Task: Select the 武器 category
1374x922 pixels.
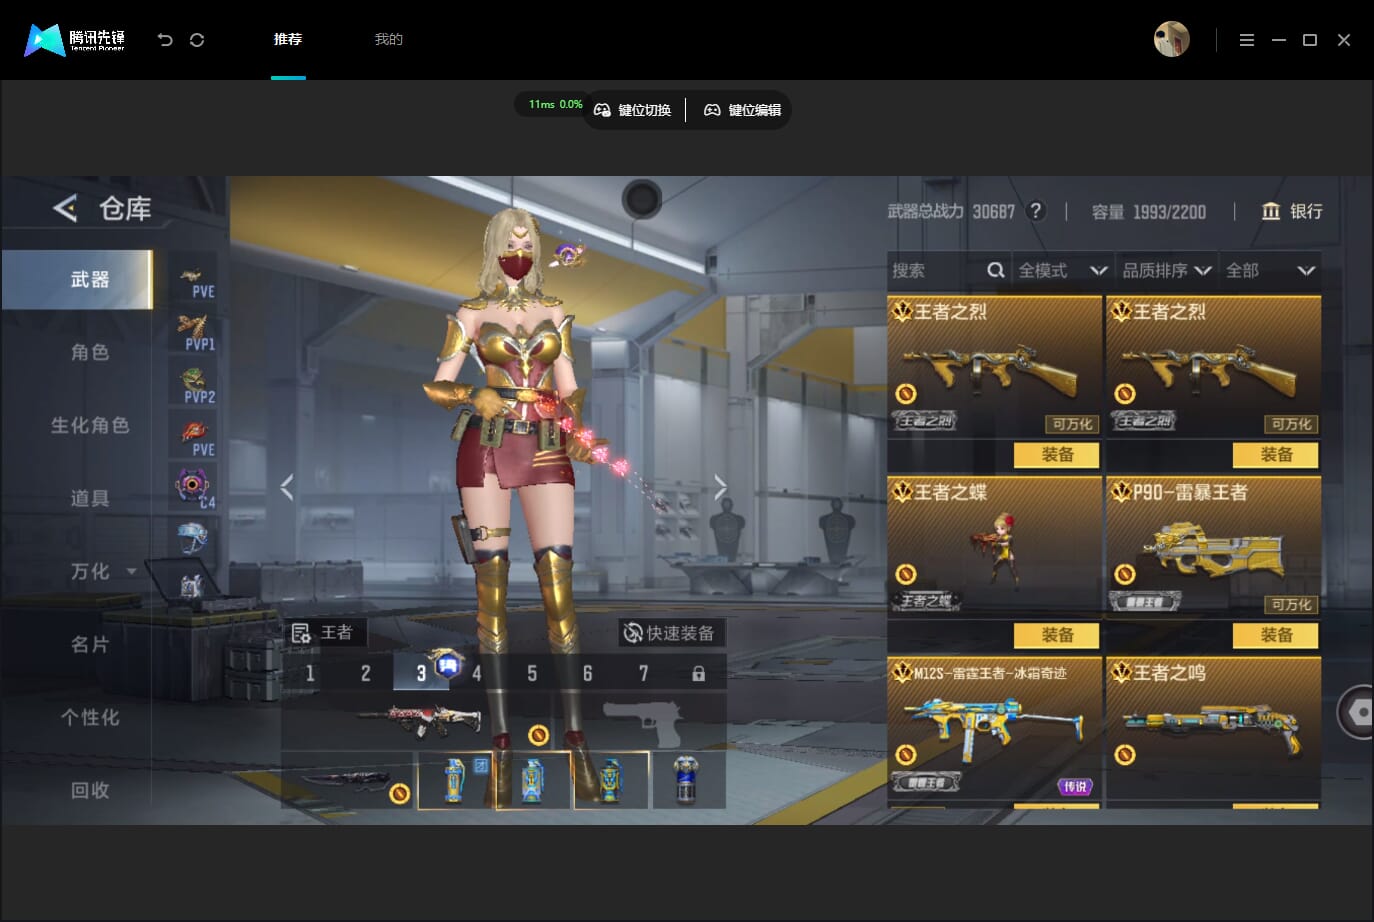Action: 78,279
